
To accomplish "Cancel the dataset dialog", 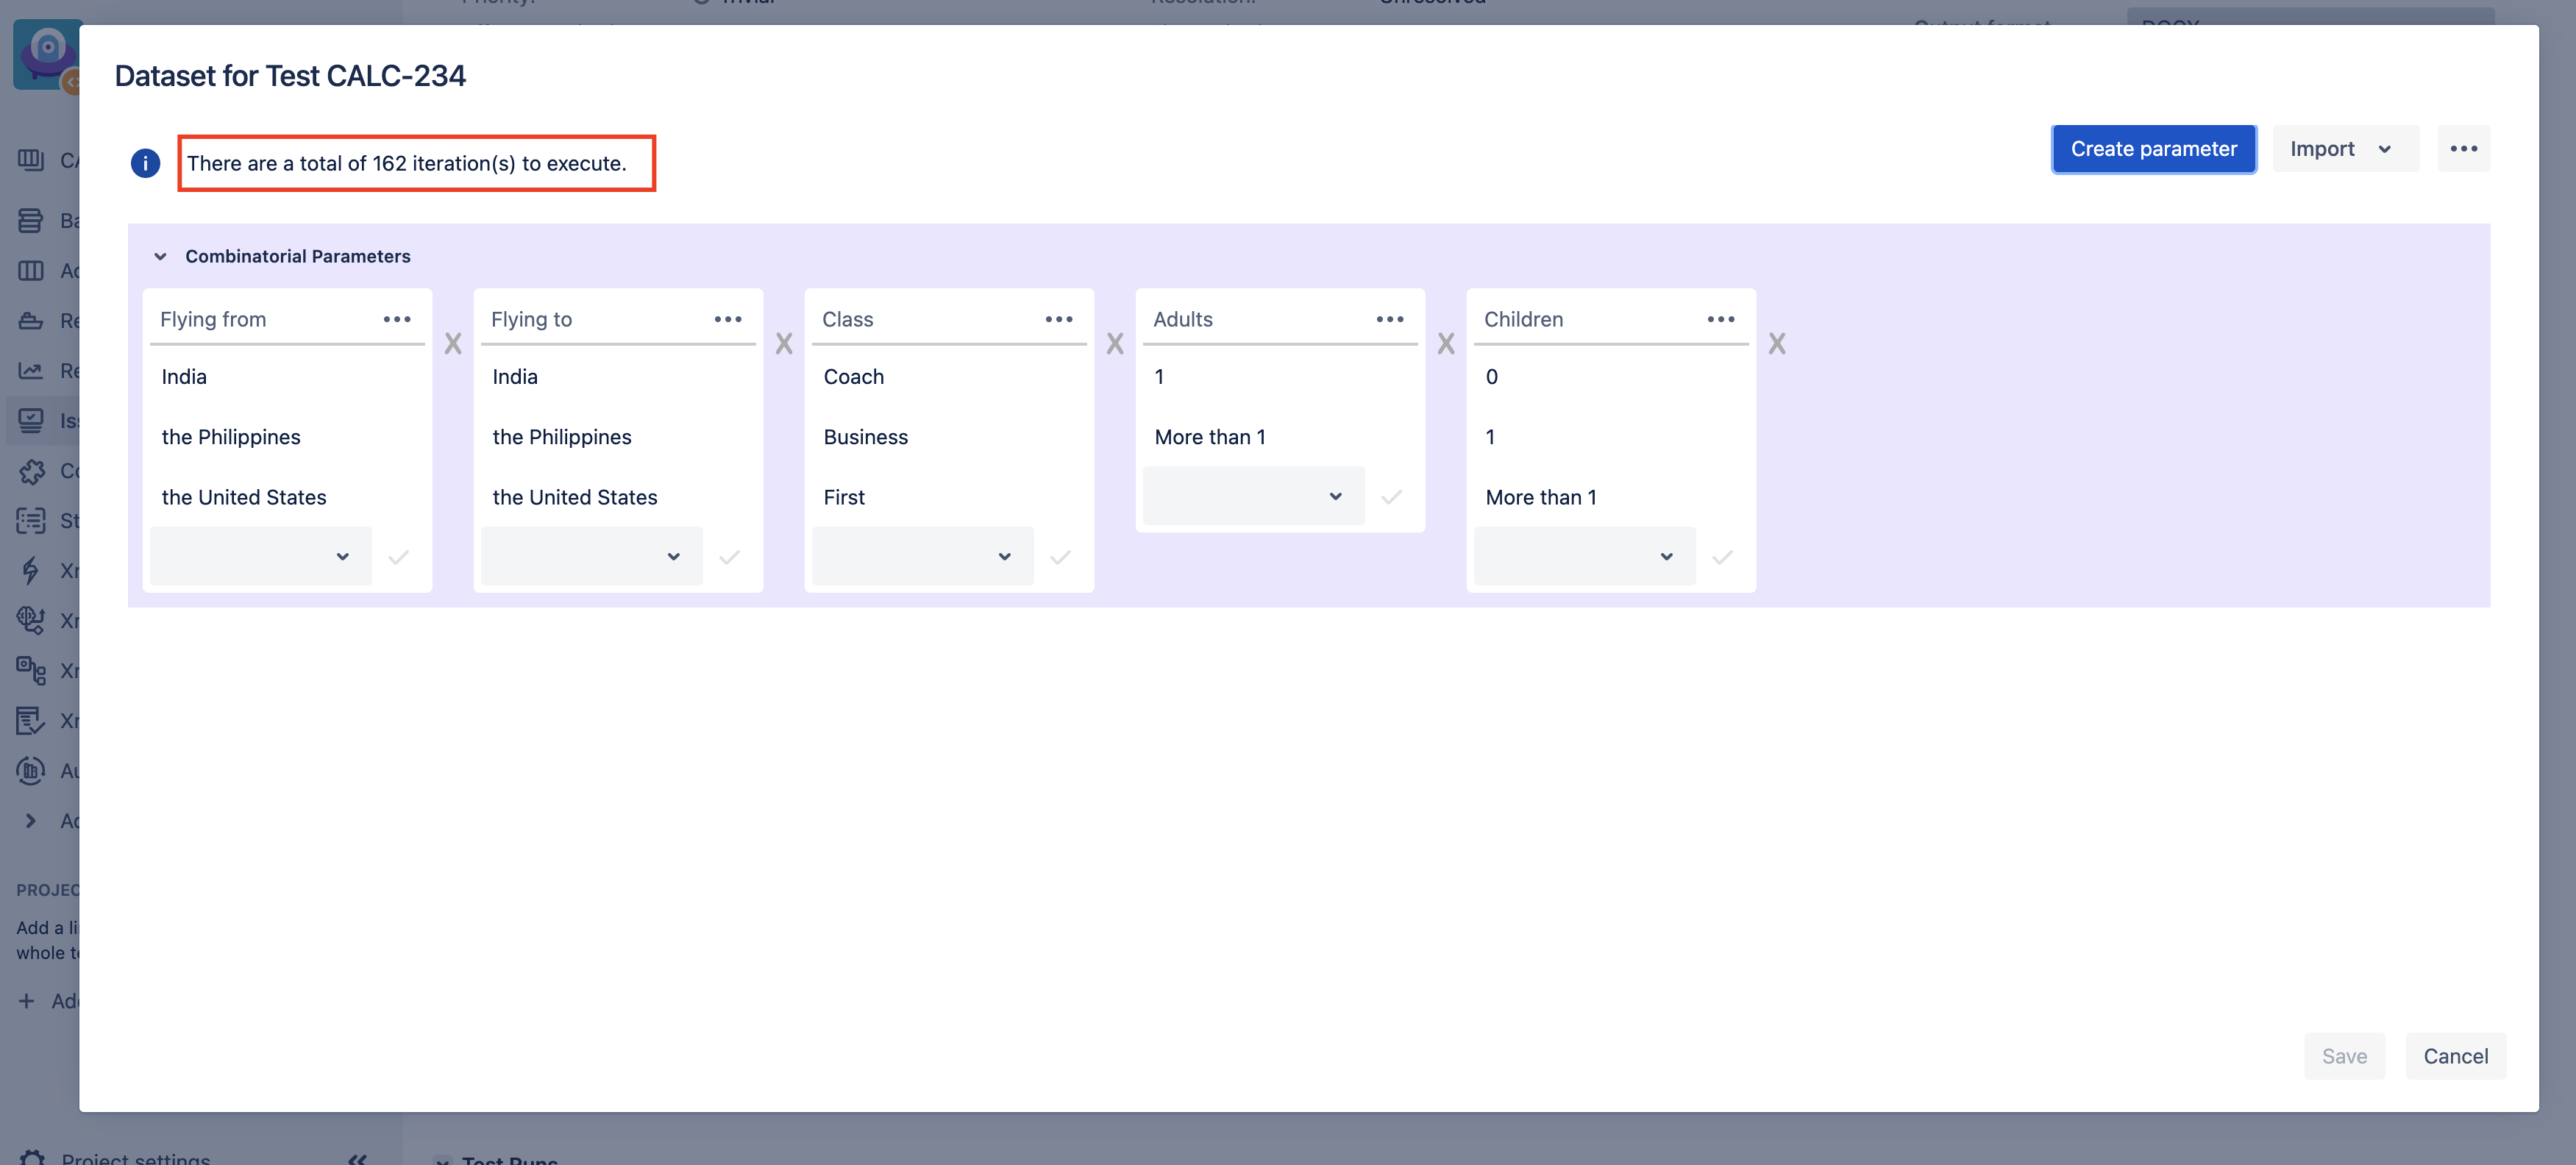I will pyautogui.click(x=2455, y=1056).
